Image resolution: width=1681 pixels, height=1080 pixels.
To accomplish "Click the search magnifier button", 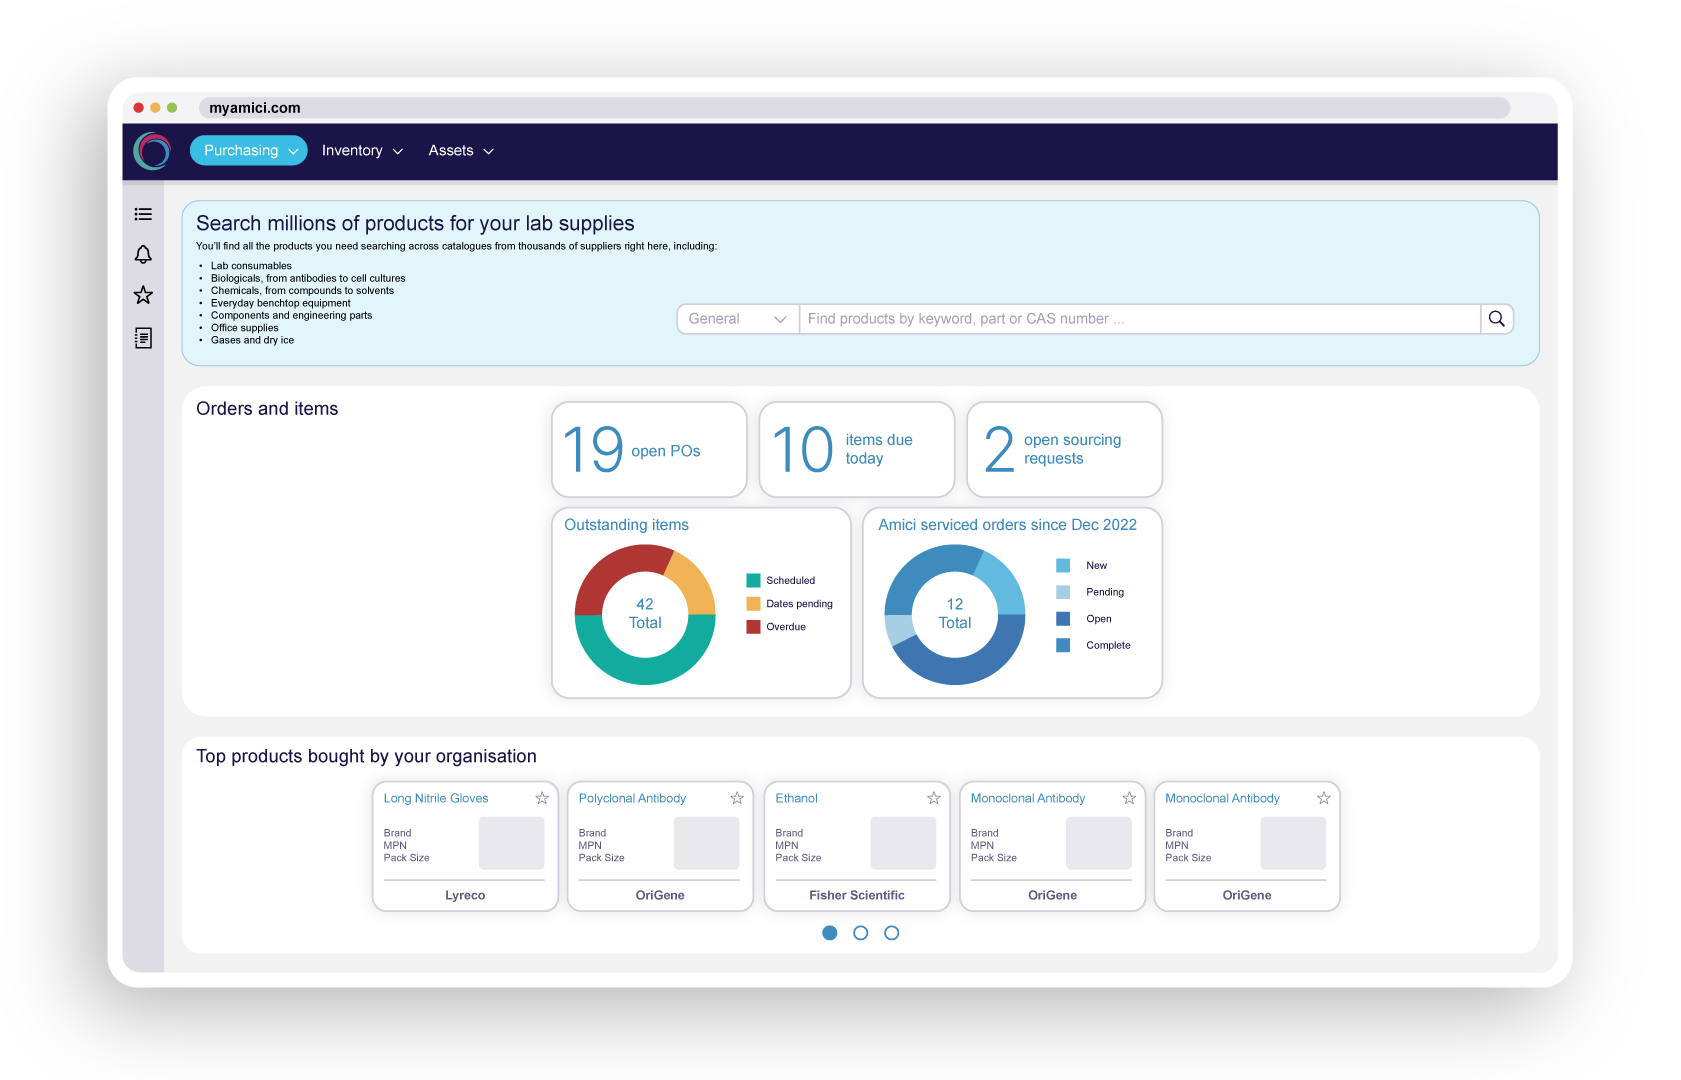I will [1496, 319].
